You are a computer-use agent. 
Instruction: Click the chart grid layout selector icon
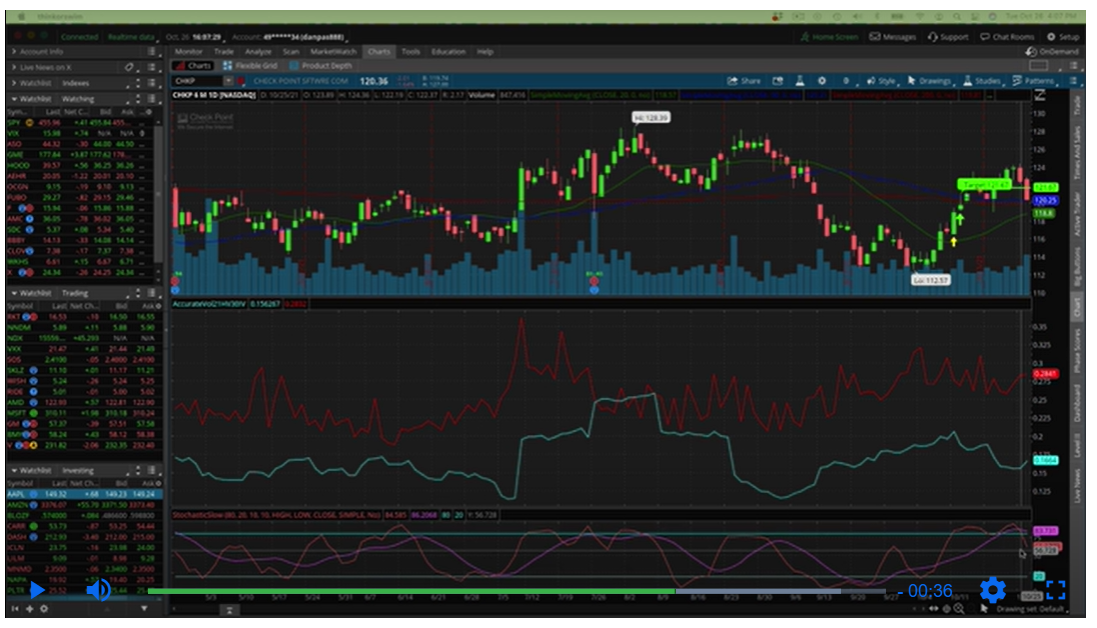tap(1039, 66)
